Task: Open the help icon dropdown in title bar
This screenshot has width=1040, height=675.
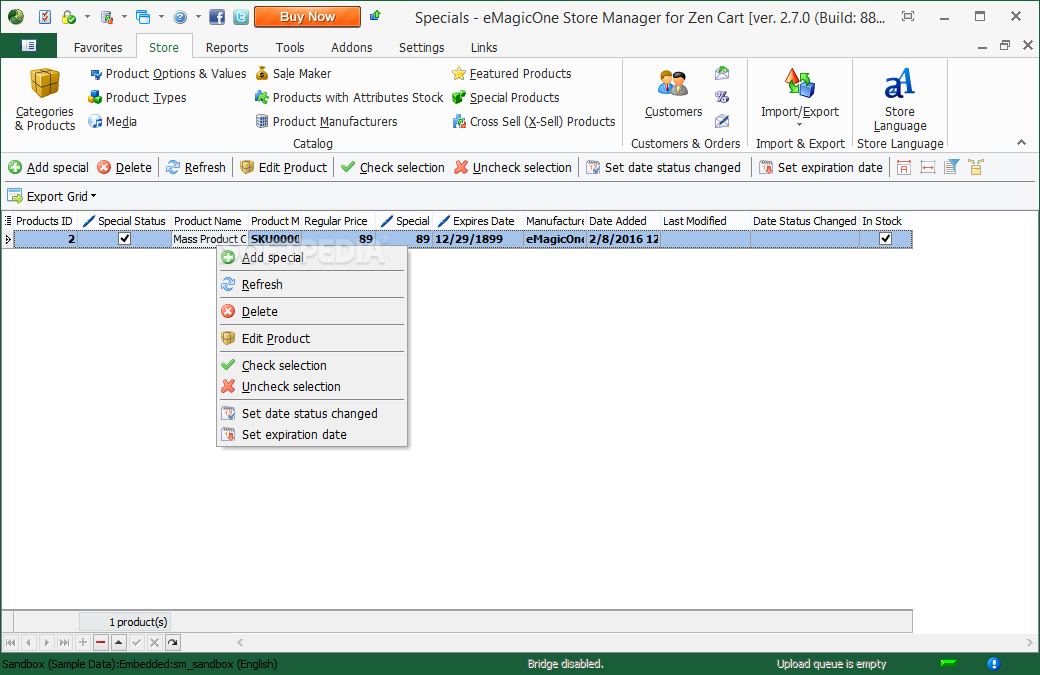Action: 198,17
